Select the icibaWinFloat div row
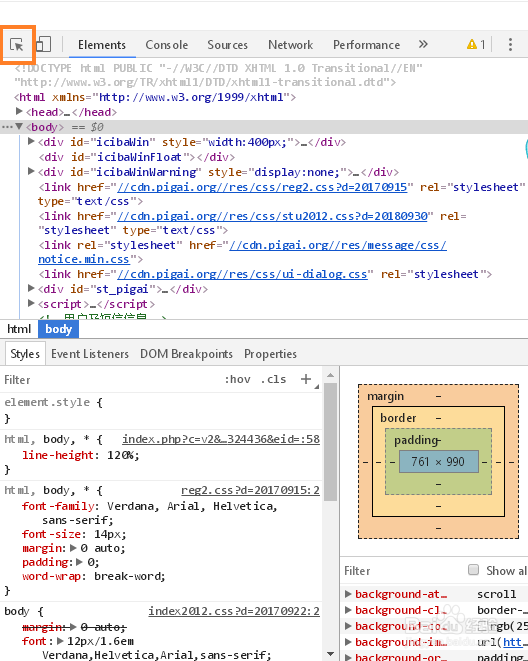Viewport: 528px width, 661px height. [x=137, y=157]
